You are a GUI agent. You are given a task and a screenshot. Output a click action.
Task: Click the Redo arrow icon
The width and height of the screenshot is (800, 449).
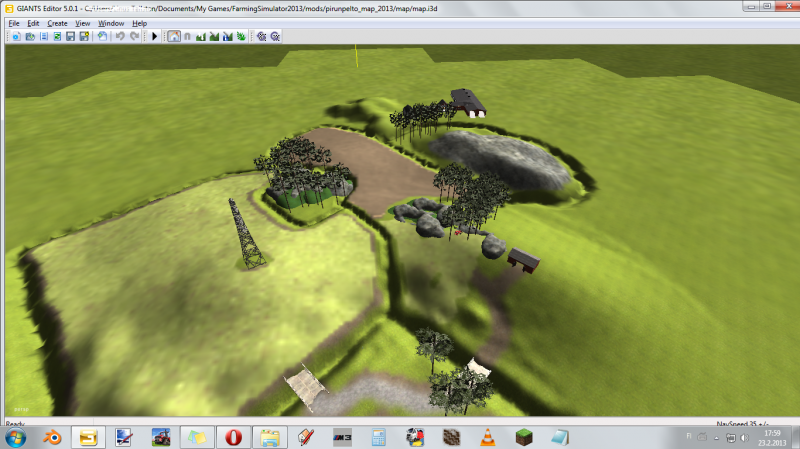[134, 36]
